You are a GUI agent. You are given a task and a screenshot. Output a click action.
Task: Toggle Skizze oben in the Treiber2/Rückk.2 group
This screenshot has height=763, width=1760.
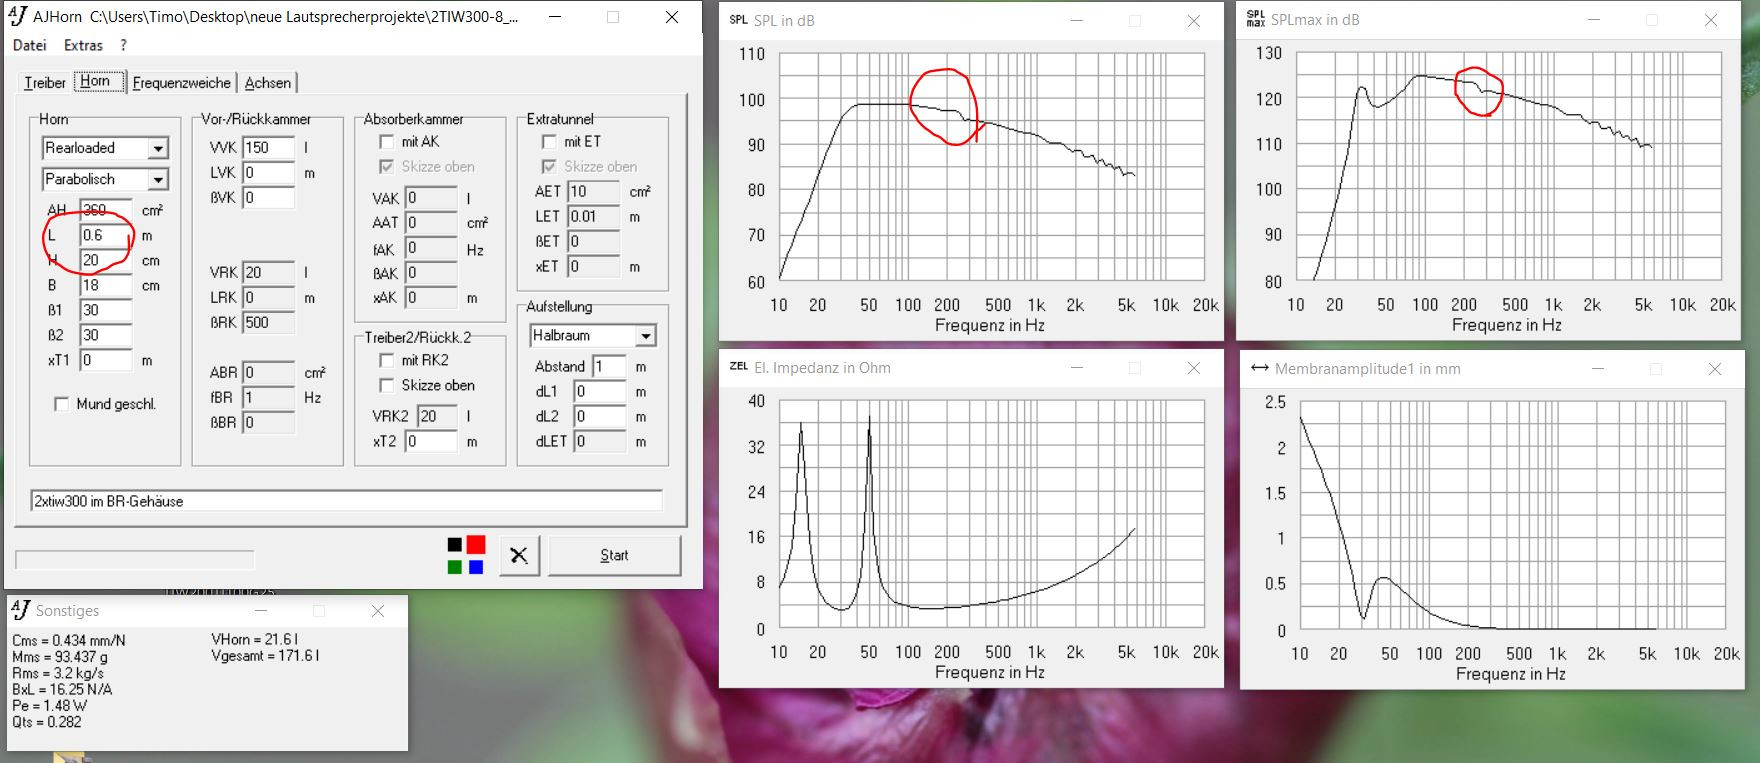coord(387,385)
